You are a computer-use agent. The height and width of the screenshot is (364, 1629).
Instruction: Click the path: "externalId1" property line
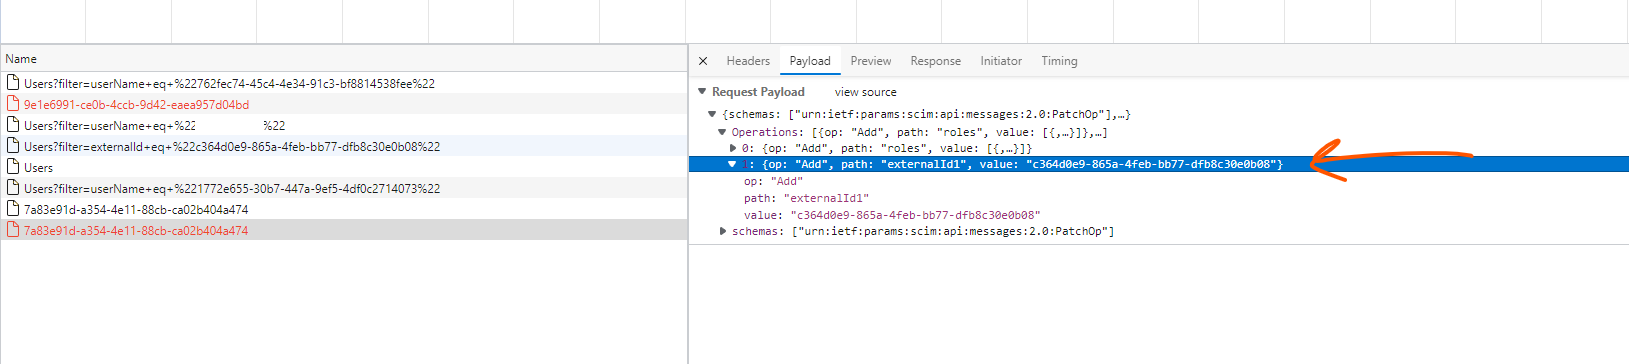click(x=806, y=198)
